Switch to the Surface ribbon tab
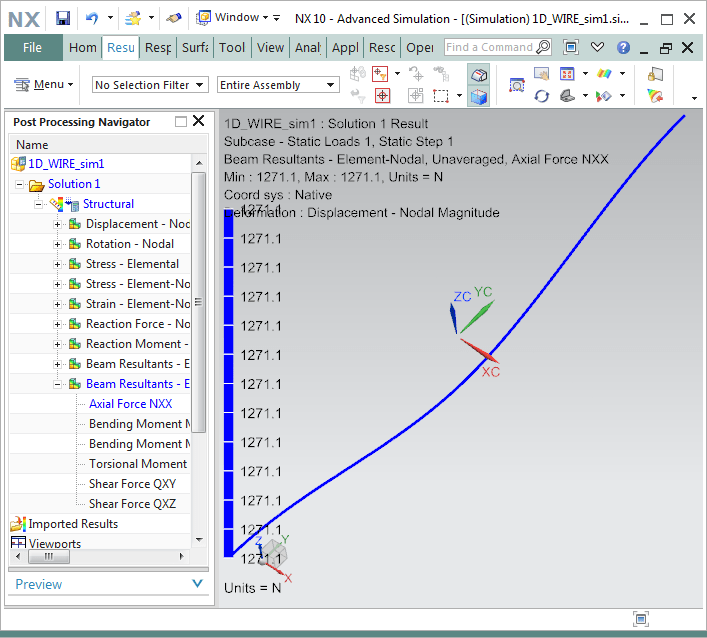707x638 pixels. coord(195,47)
